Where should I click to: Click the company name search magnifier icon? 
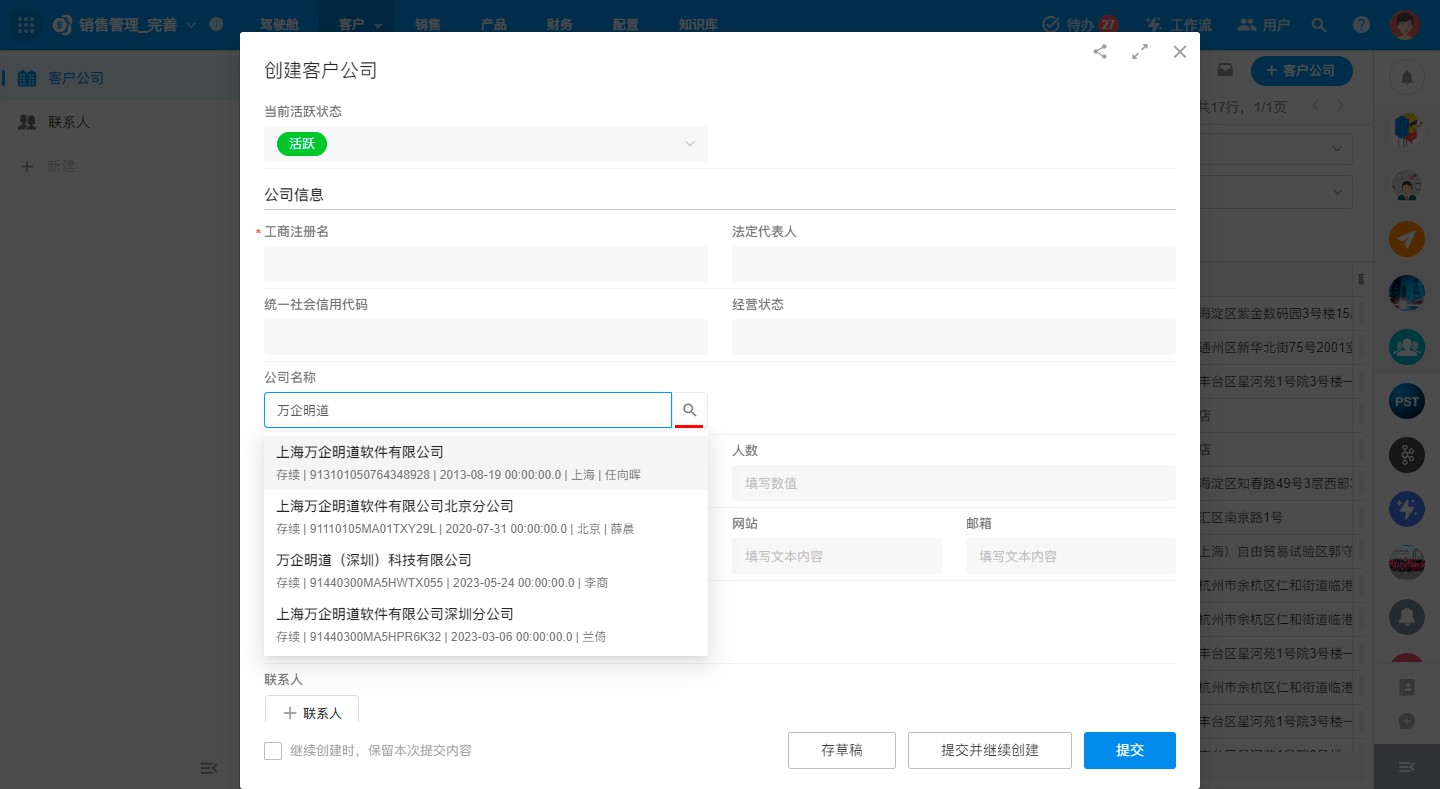[689, 410]
